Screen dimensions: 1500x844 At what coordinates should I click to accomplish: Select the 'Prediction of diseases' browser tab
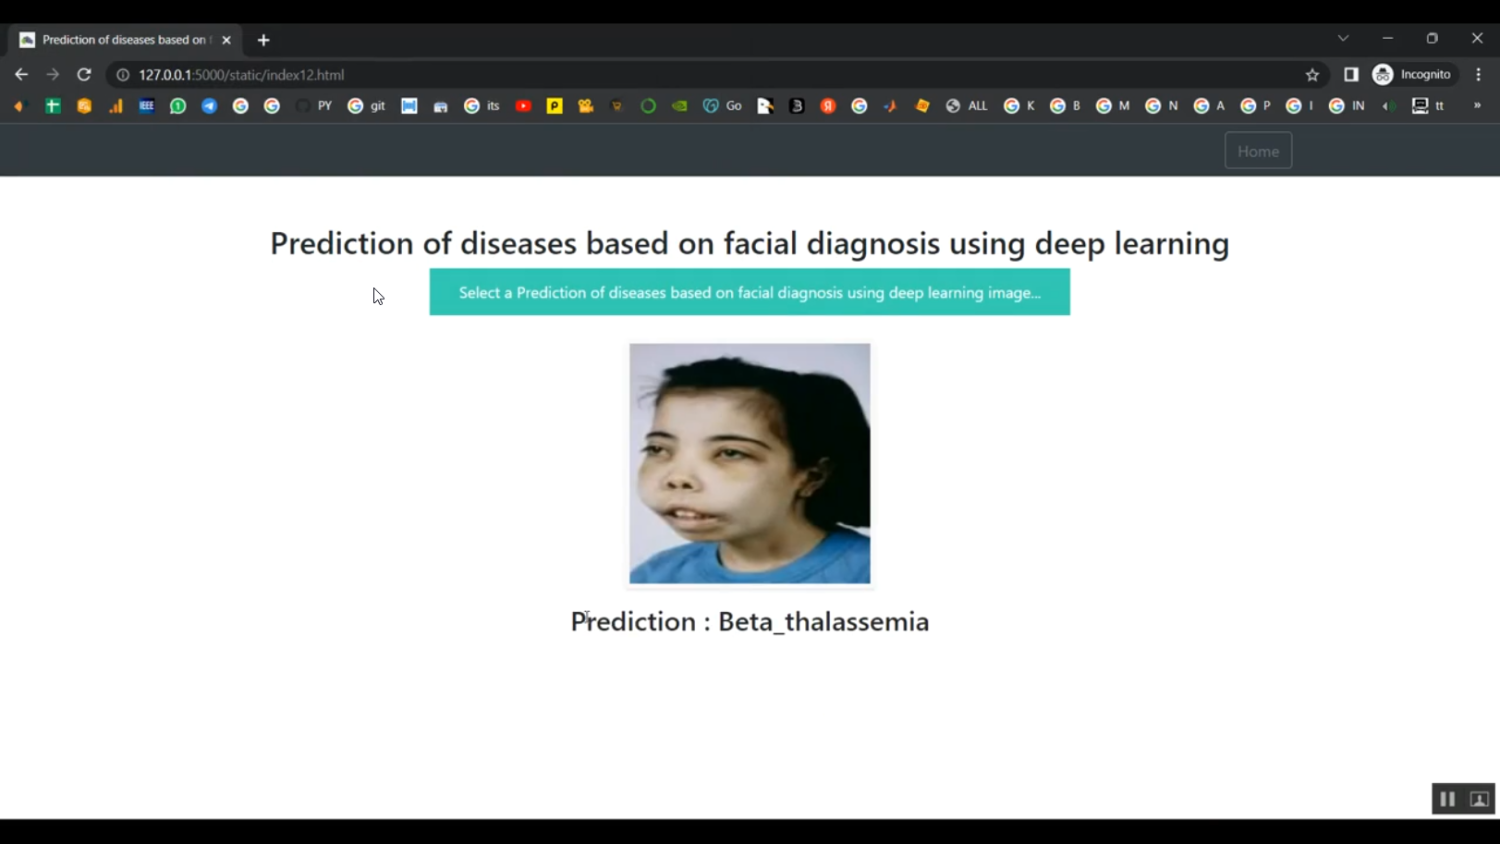pos(120,39)
